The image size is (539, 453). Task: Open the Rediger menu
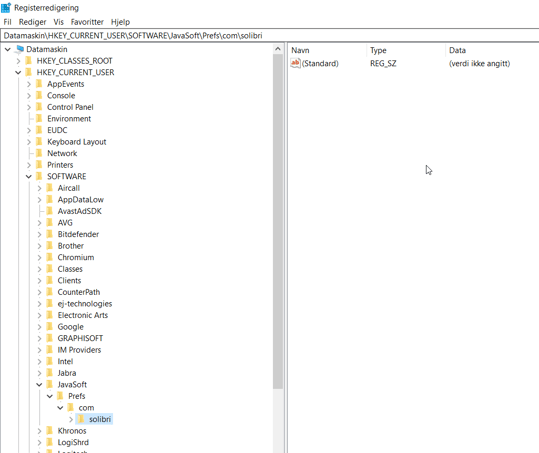32,22
